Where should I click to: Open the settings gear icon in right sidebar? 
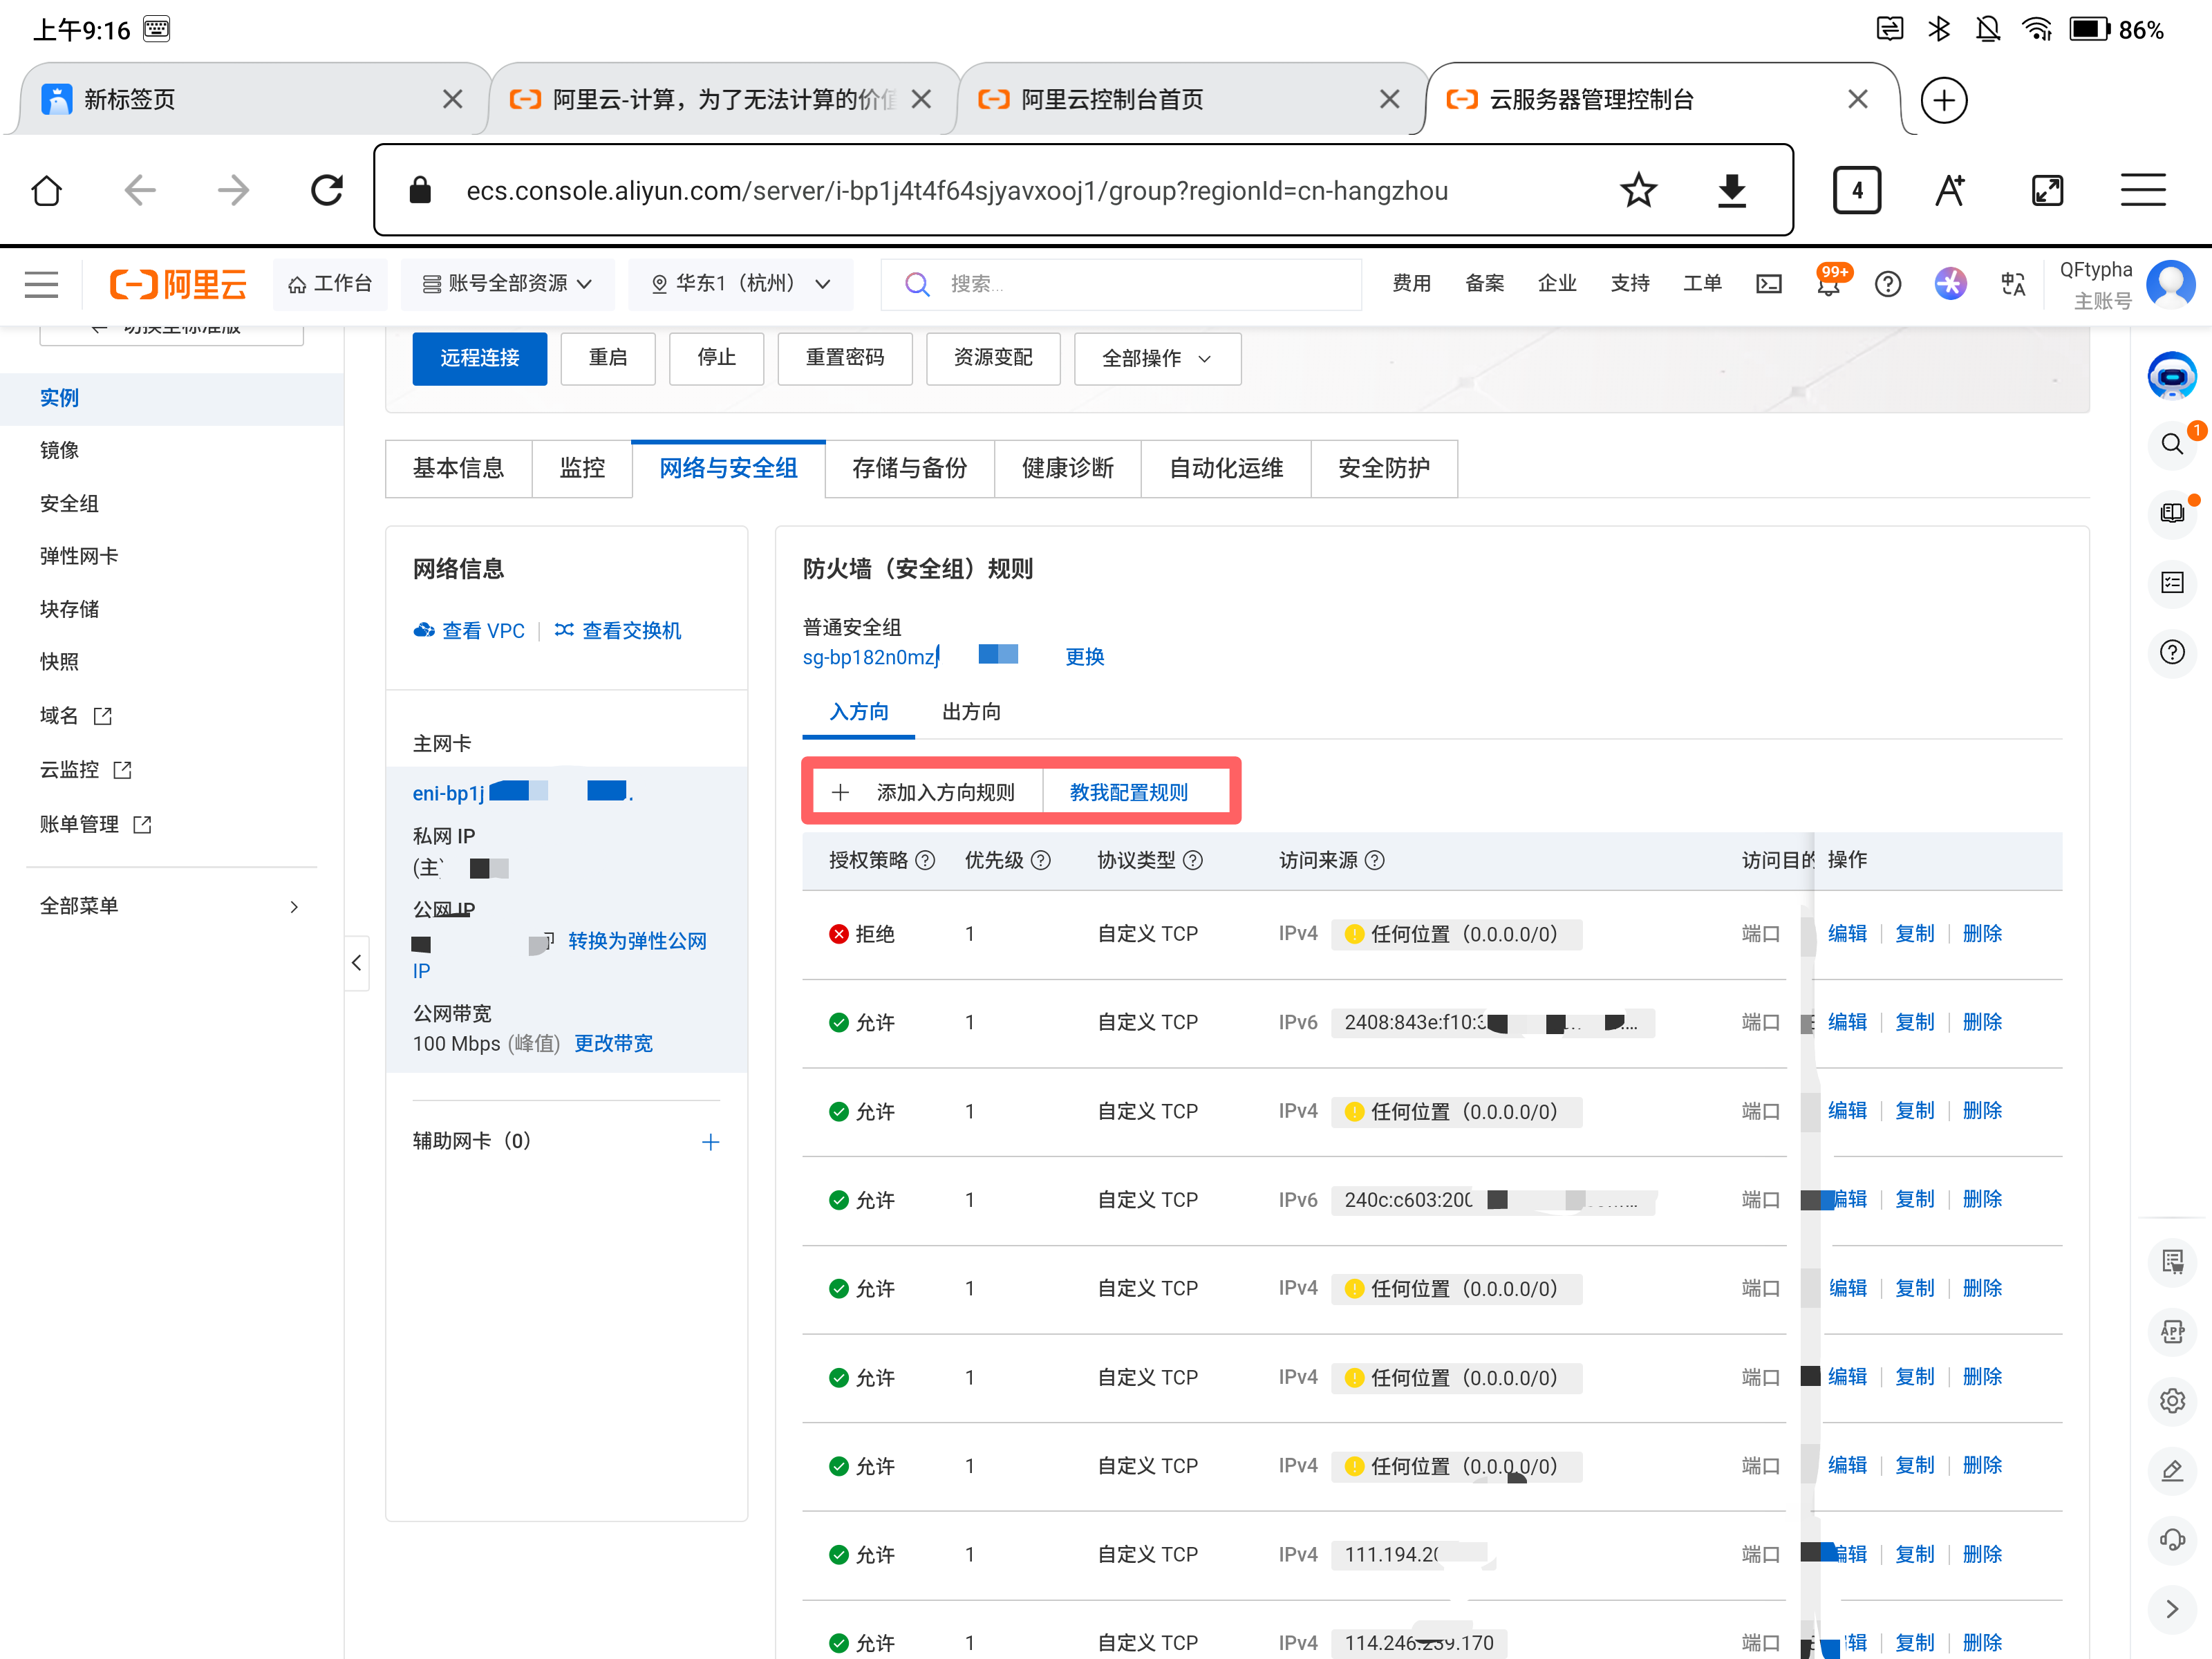click(x=2172, y=1401)
